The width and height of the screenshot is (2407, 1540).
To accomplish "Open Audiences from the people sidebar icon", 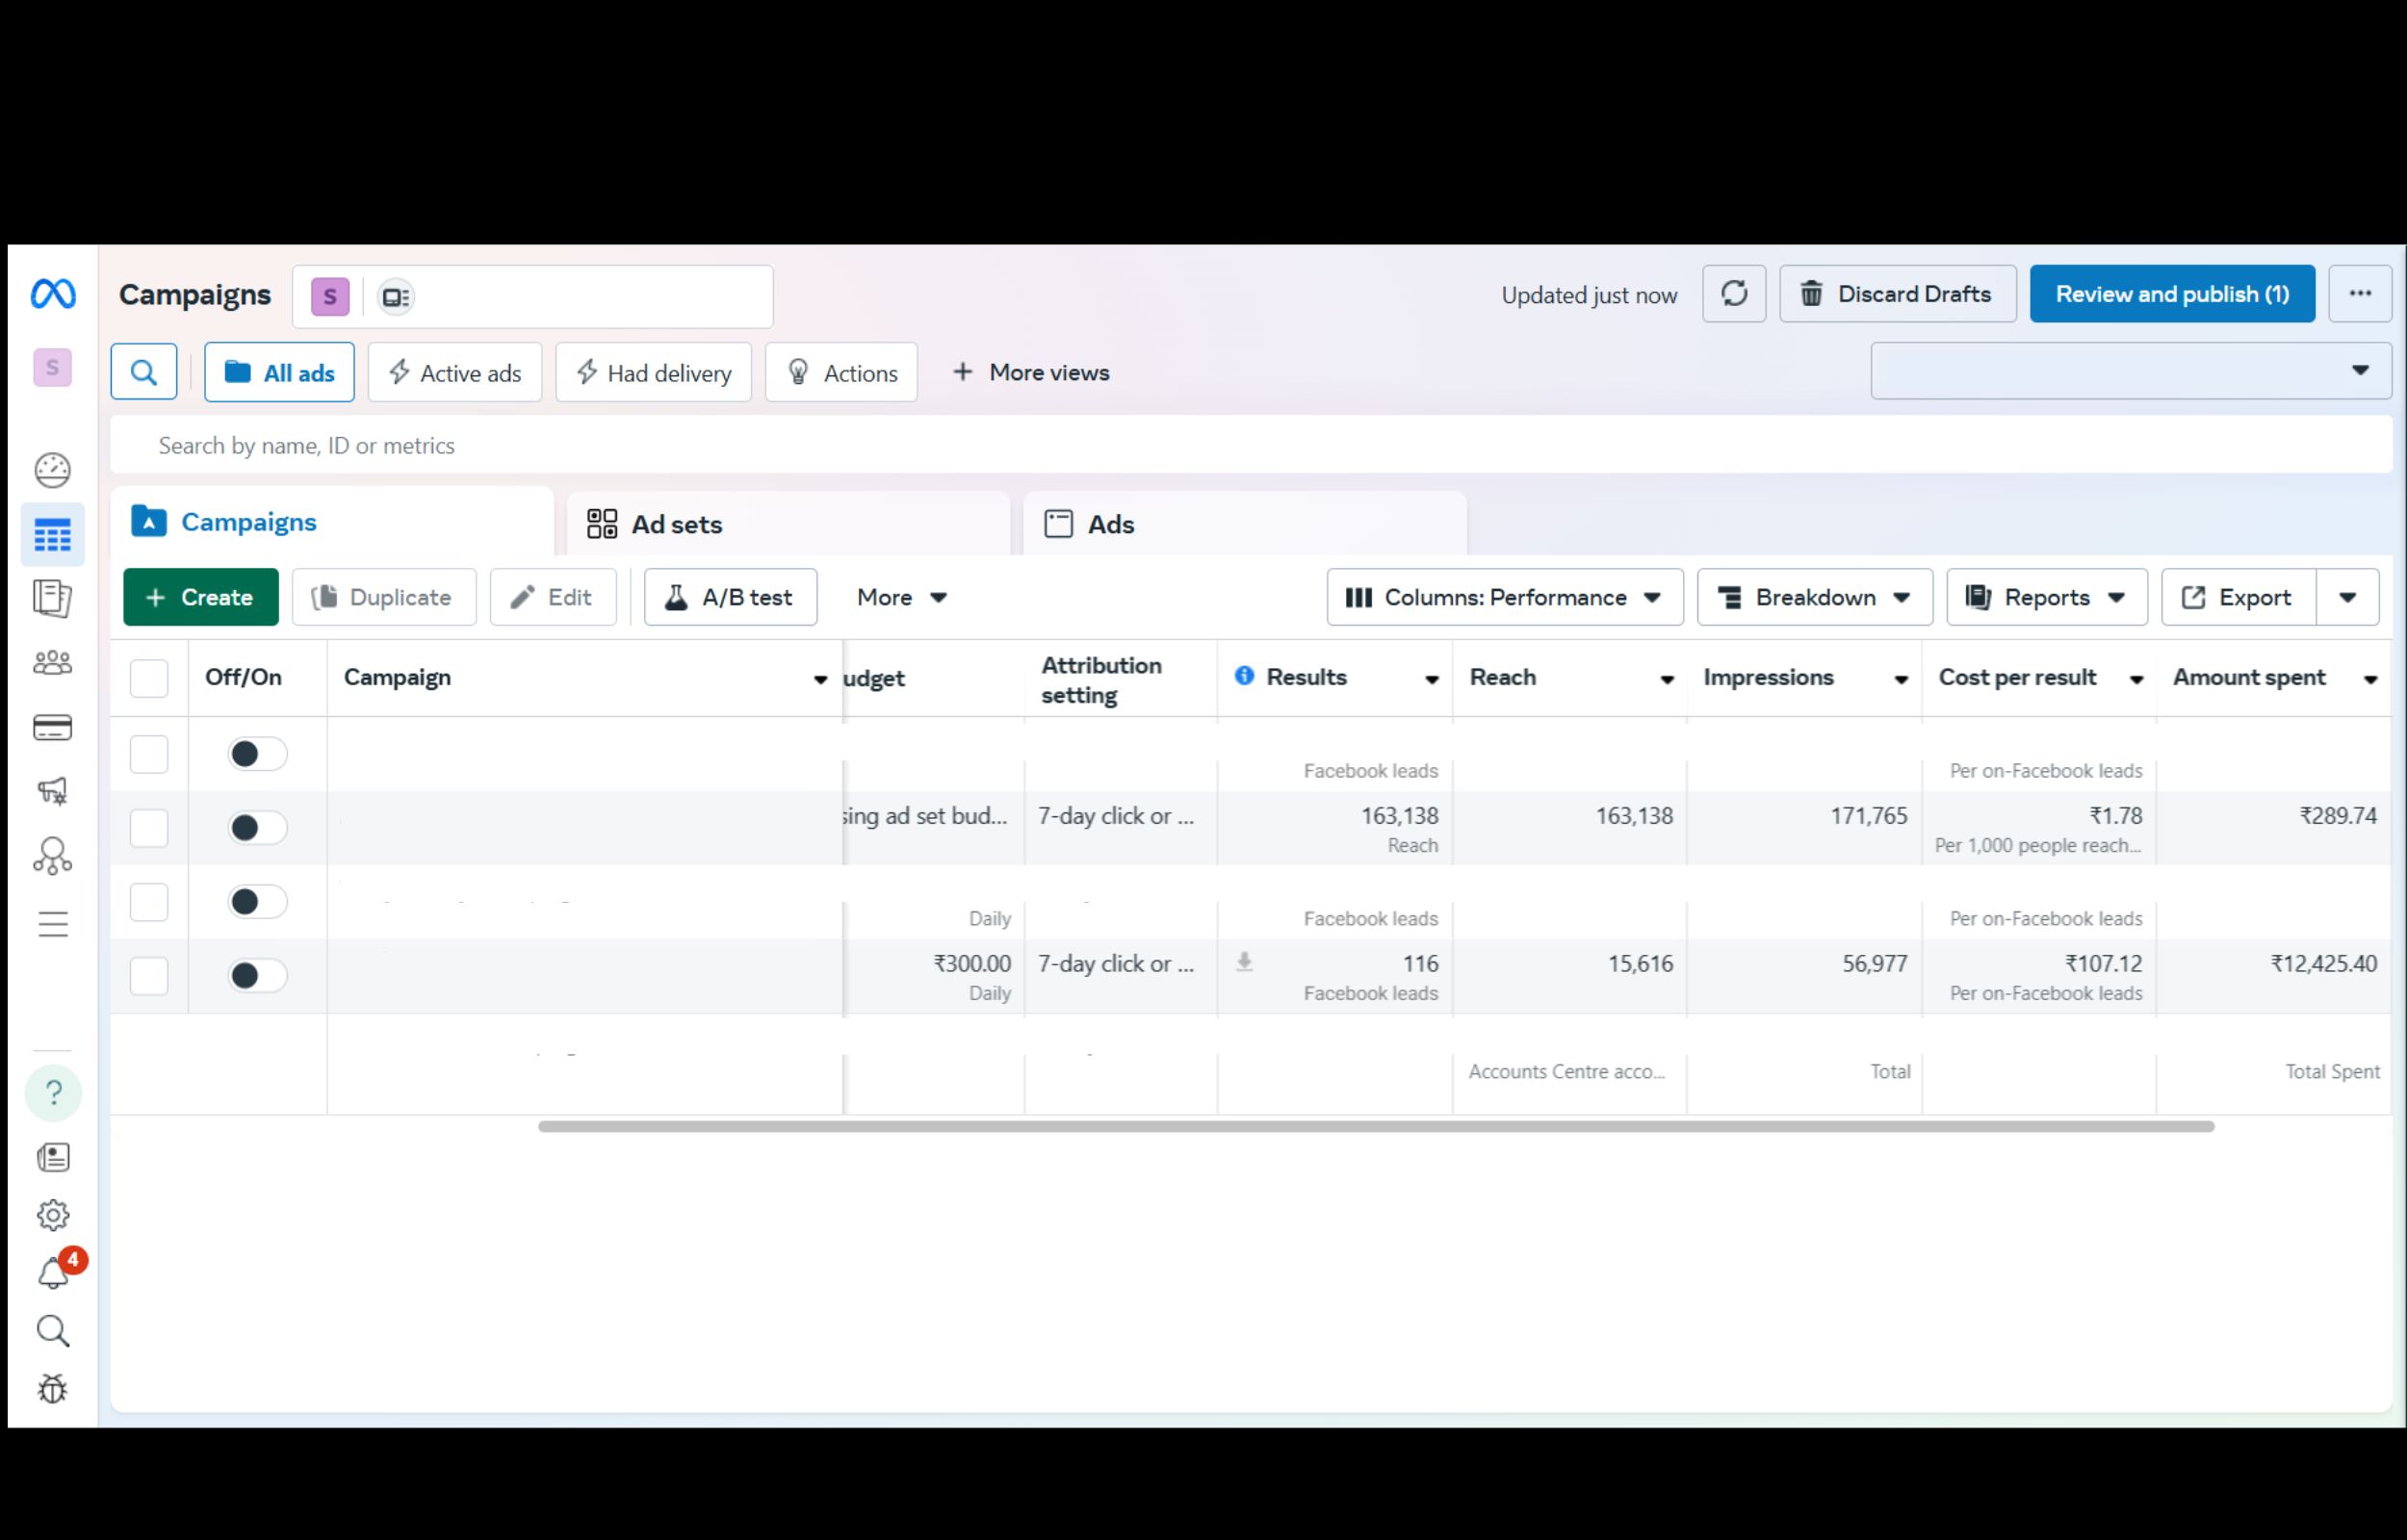I will click(x=53, y=663).
